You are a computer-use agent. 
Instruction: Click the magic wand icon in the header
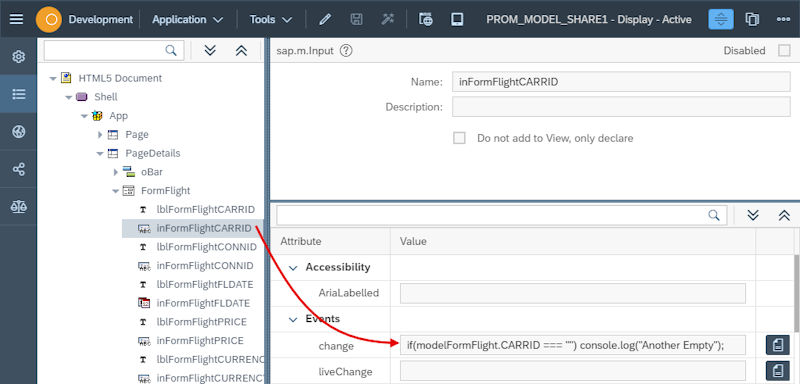[387, 19]
